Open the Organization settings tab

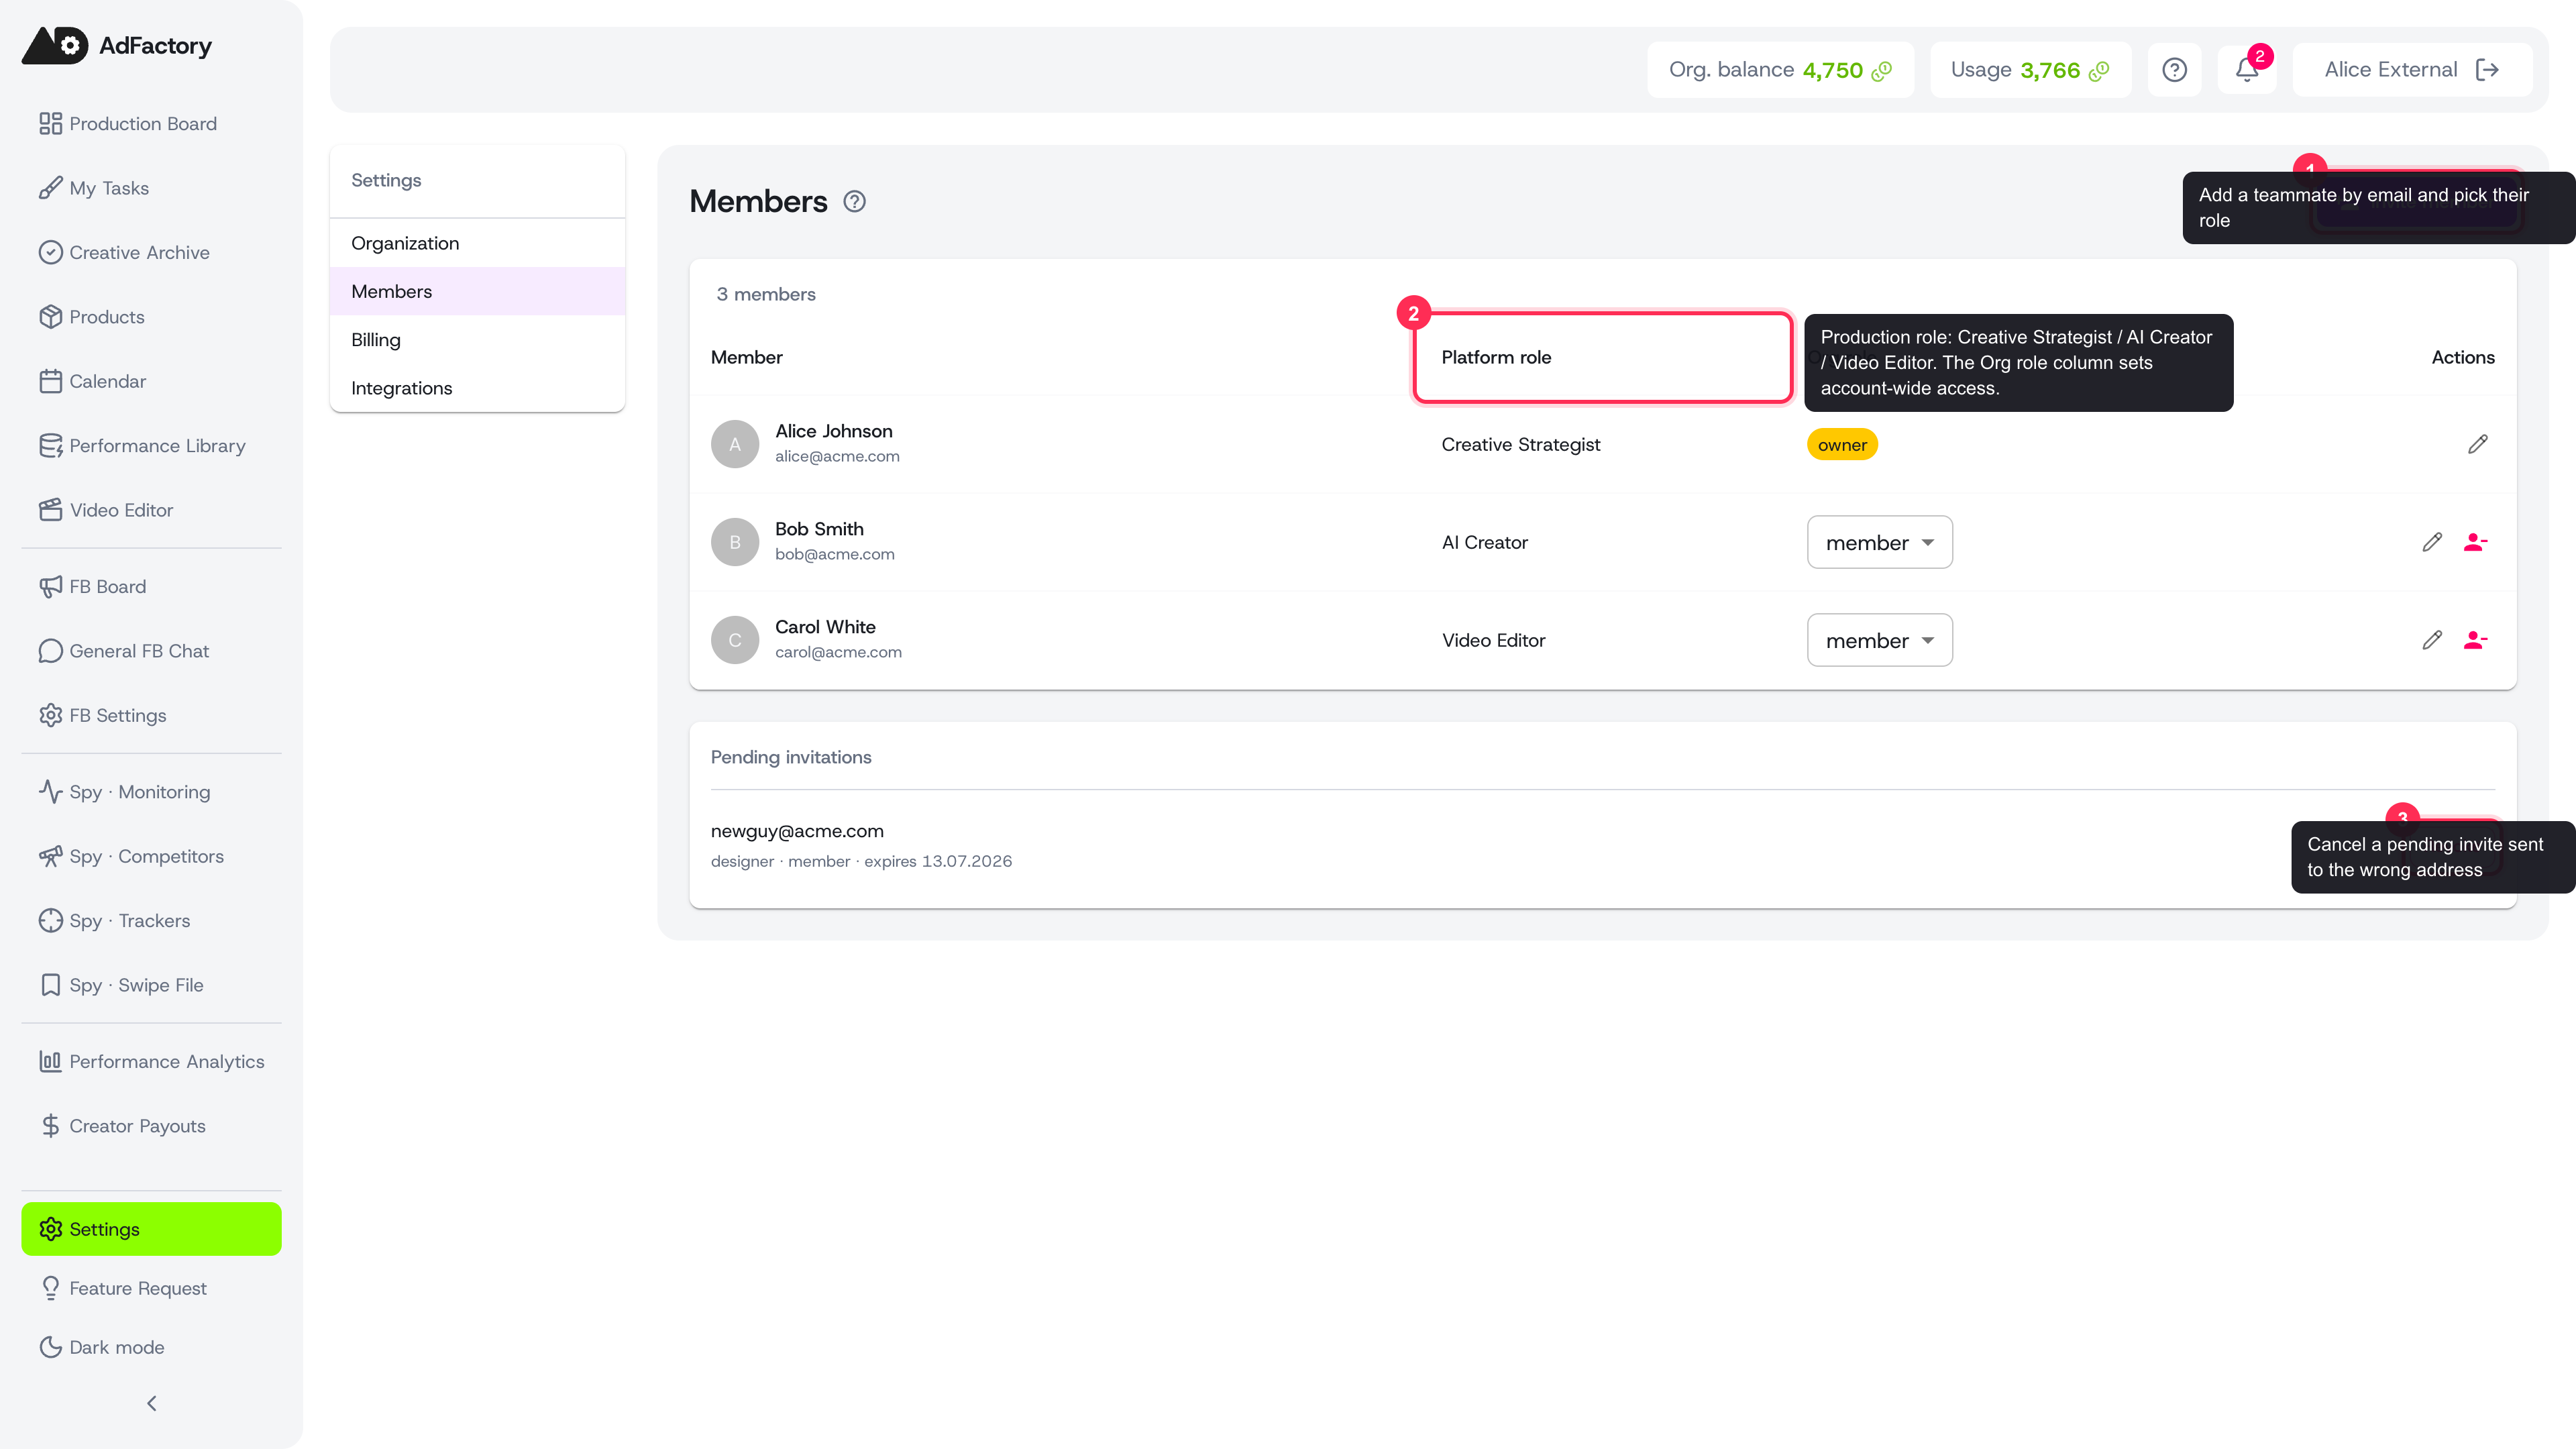[477, 243]
